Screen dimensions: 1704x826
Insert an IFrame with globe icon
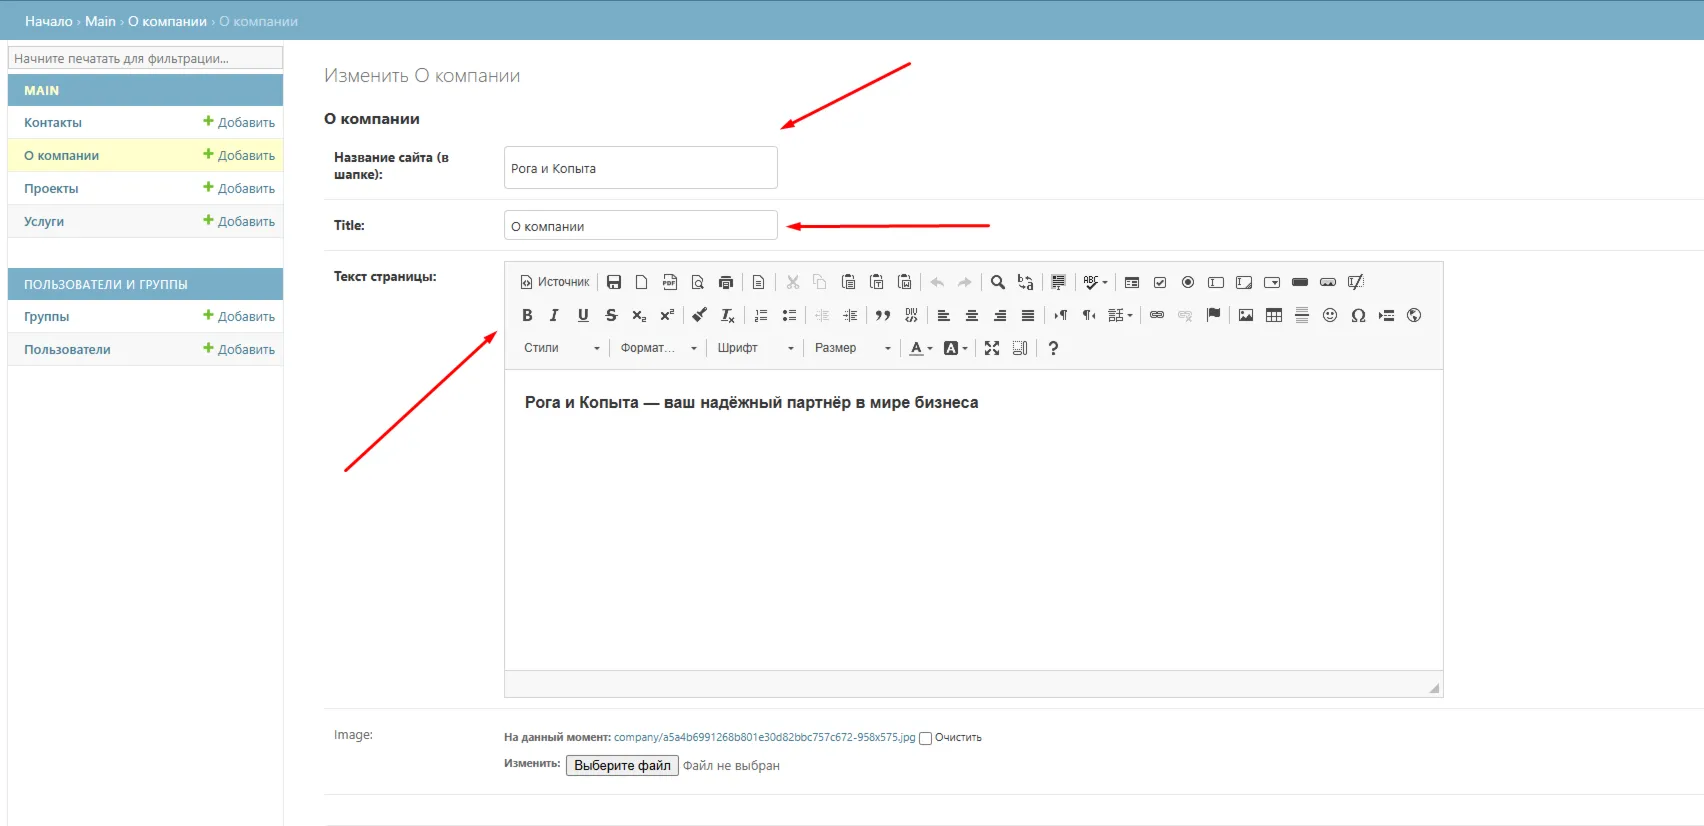point(1414,315)
